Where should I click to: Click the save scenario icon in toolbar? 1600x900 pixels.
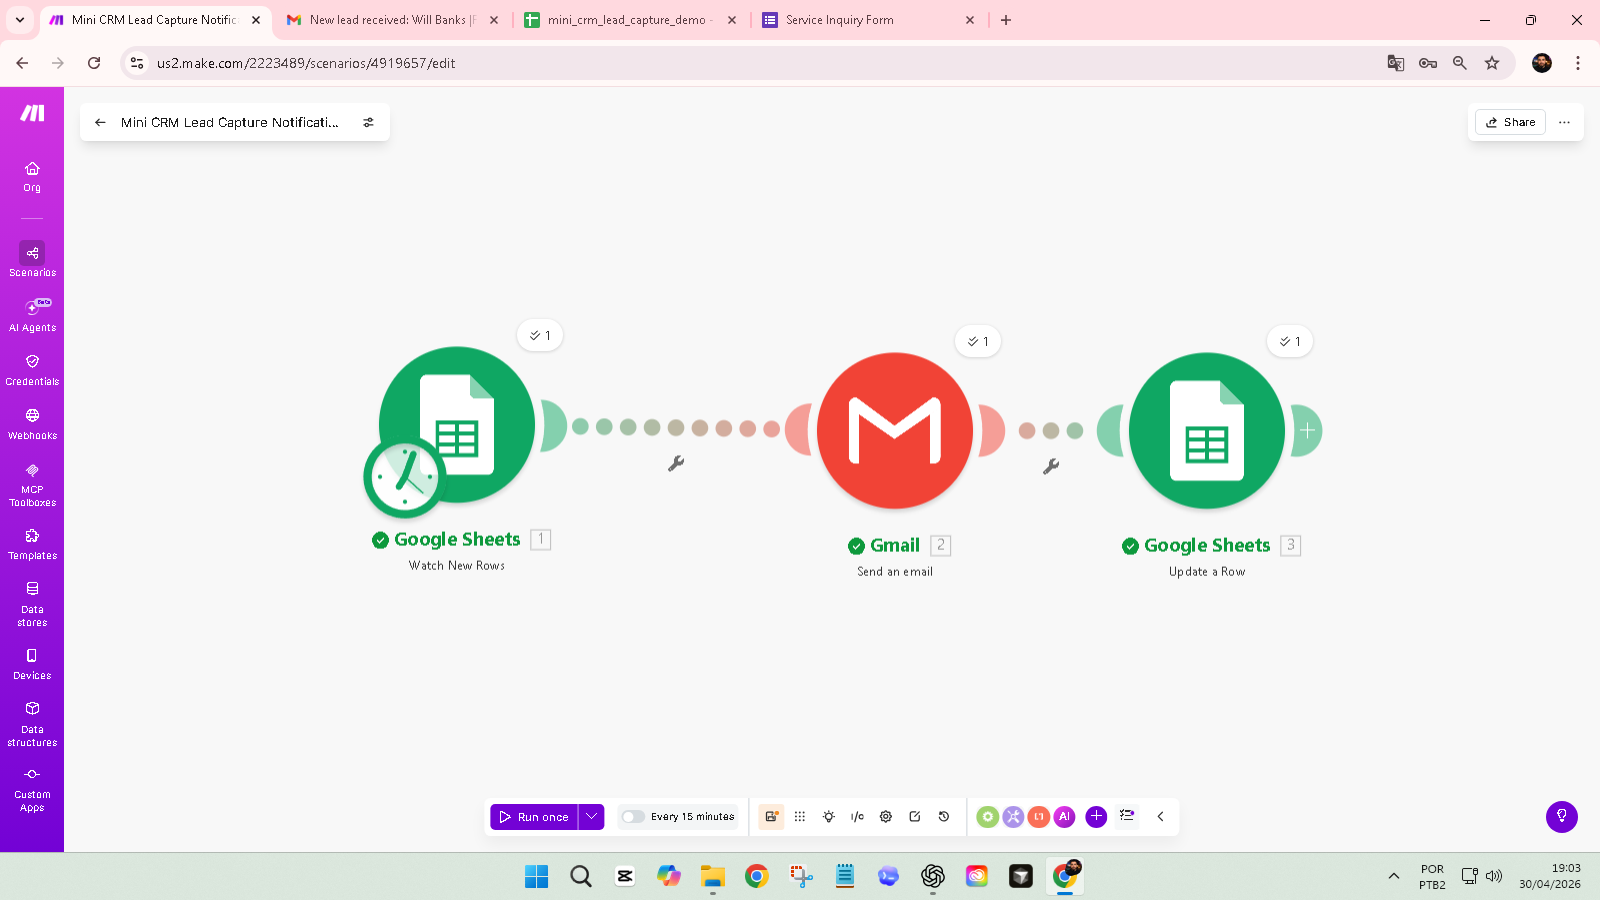(771, 816)
